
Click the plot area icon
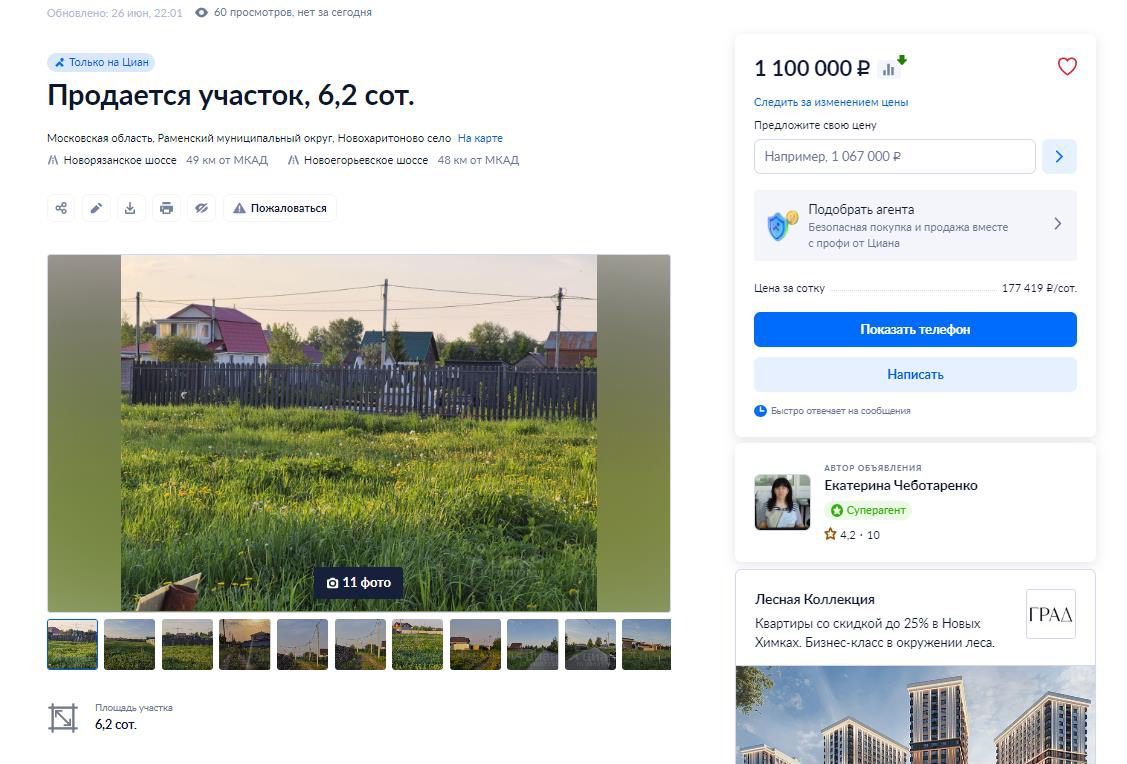pyautogui.click(x=63, y=717)
